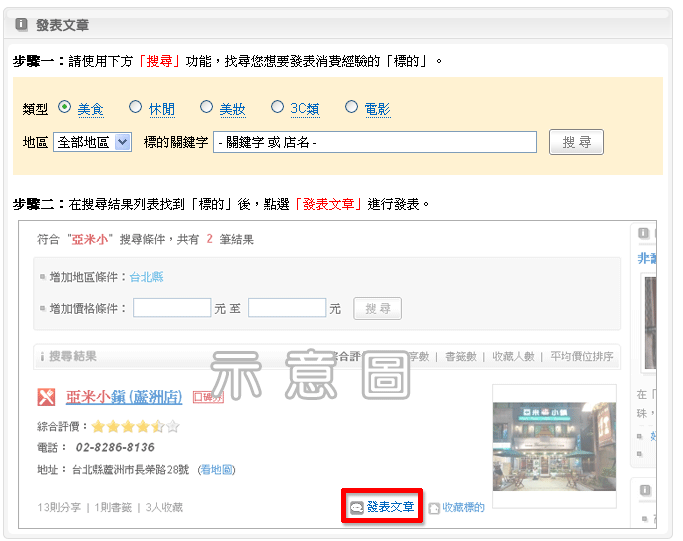Click the 3C類 category link
Image resolution: width=683 pixels, height=541 pixels.
(305, 109)
